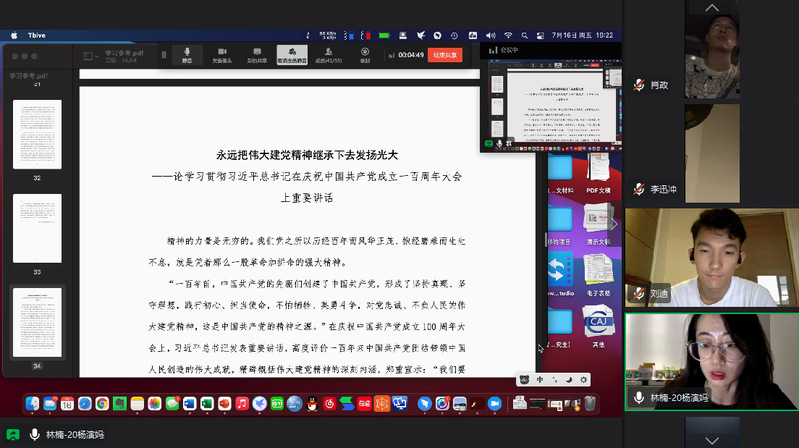799x448 pixels.
Task: Click the gear in input method toolbar
Action: (584, 379)
